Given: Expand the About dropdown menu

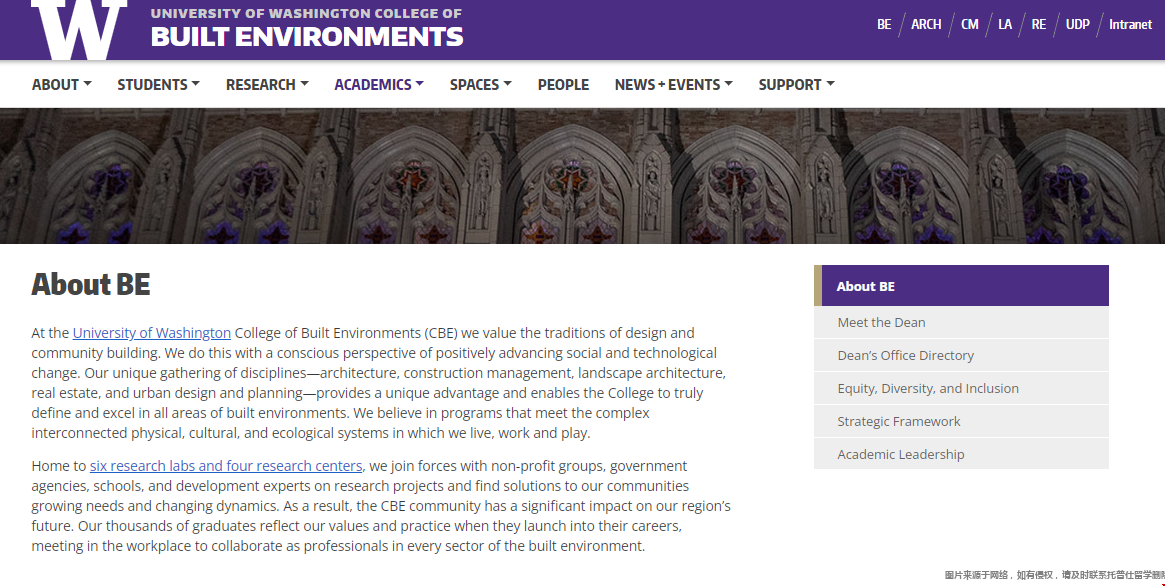Looking at the screenshot, I should coord(61,85).
